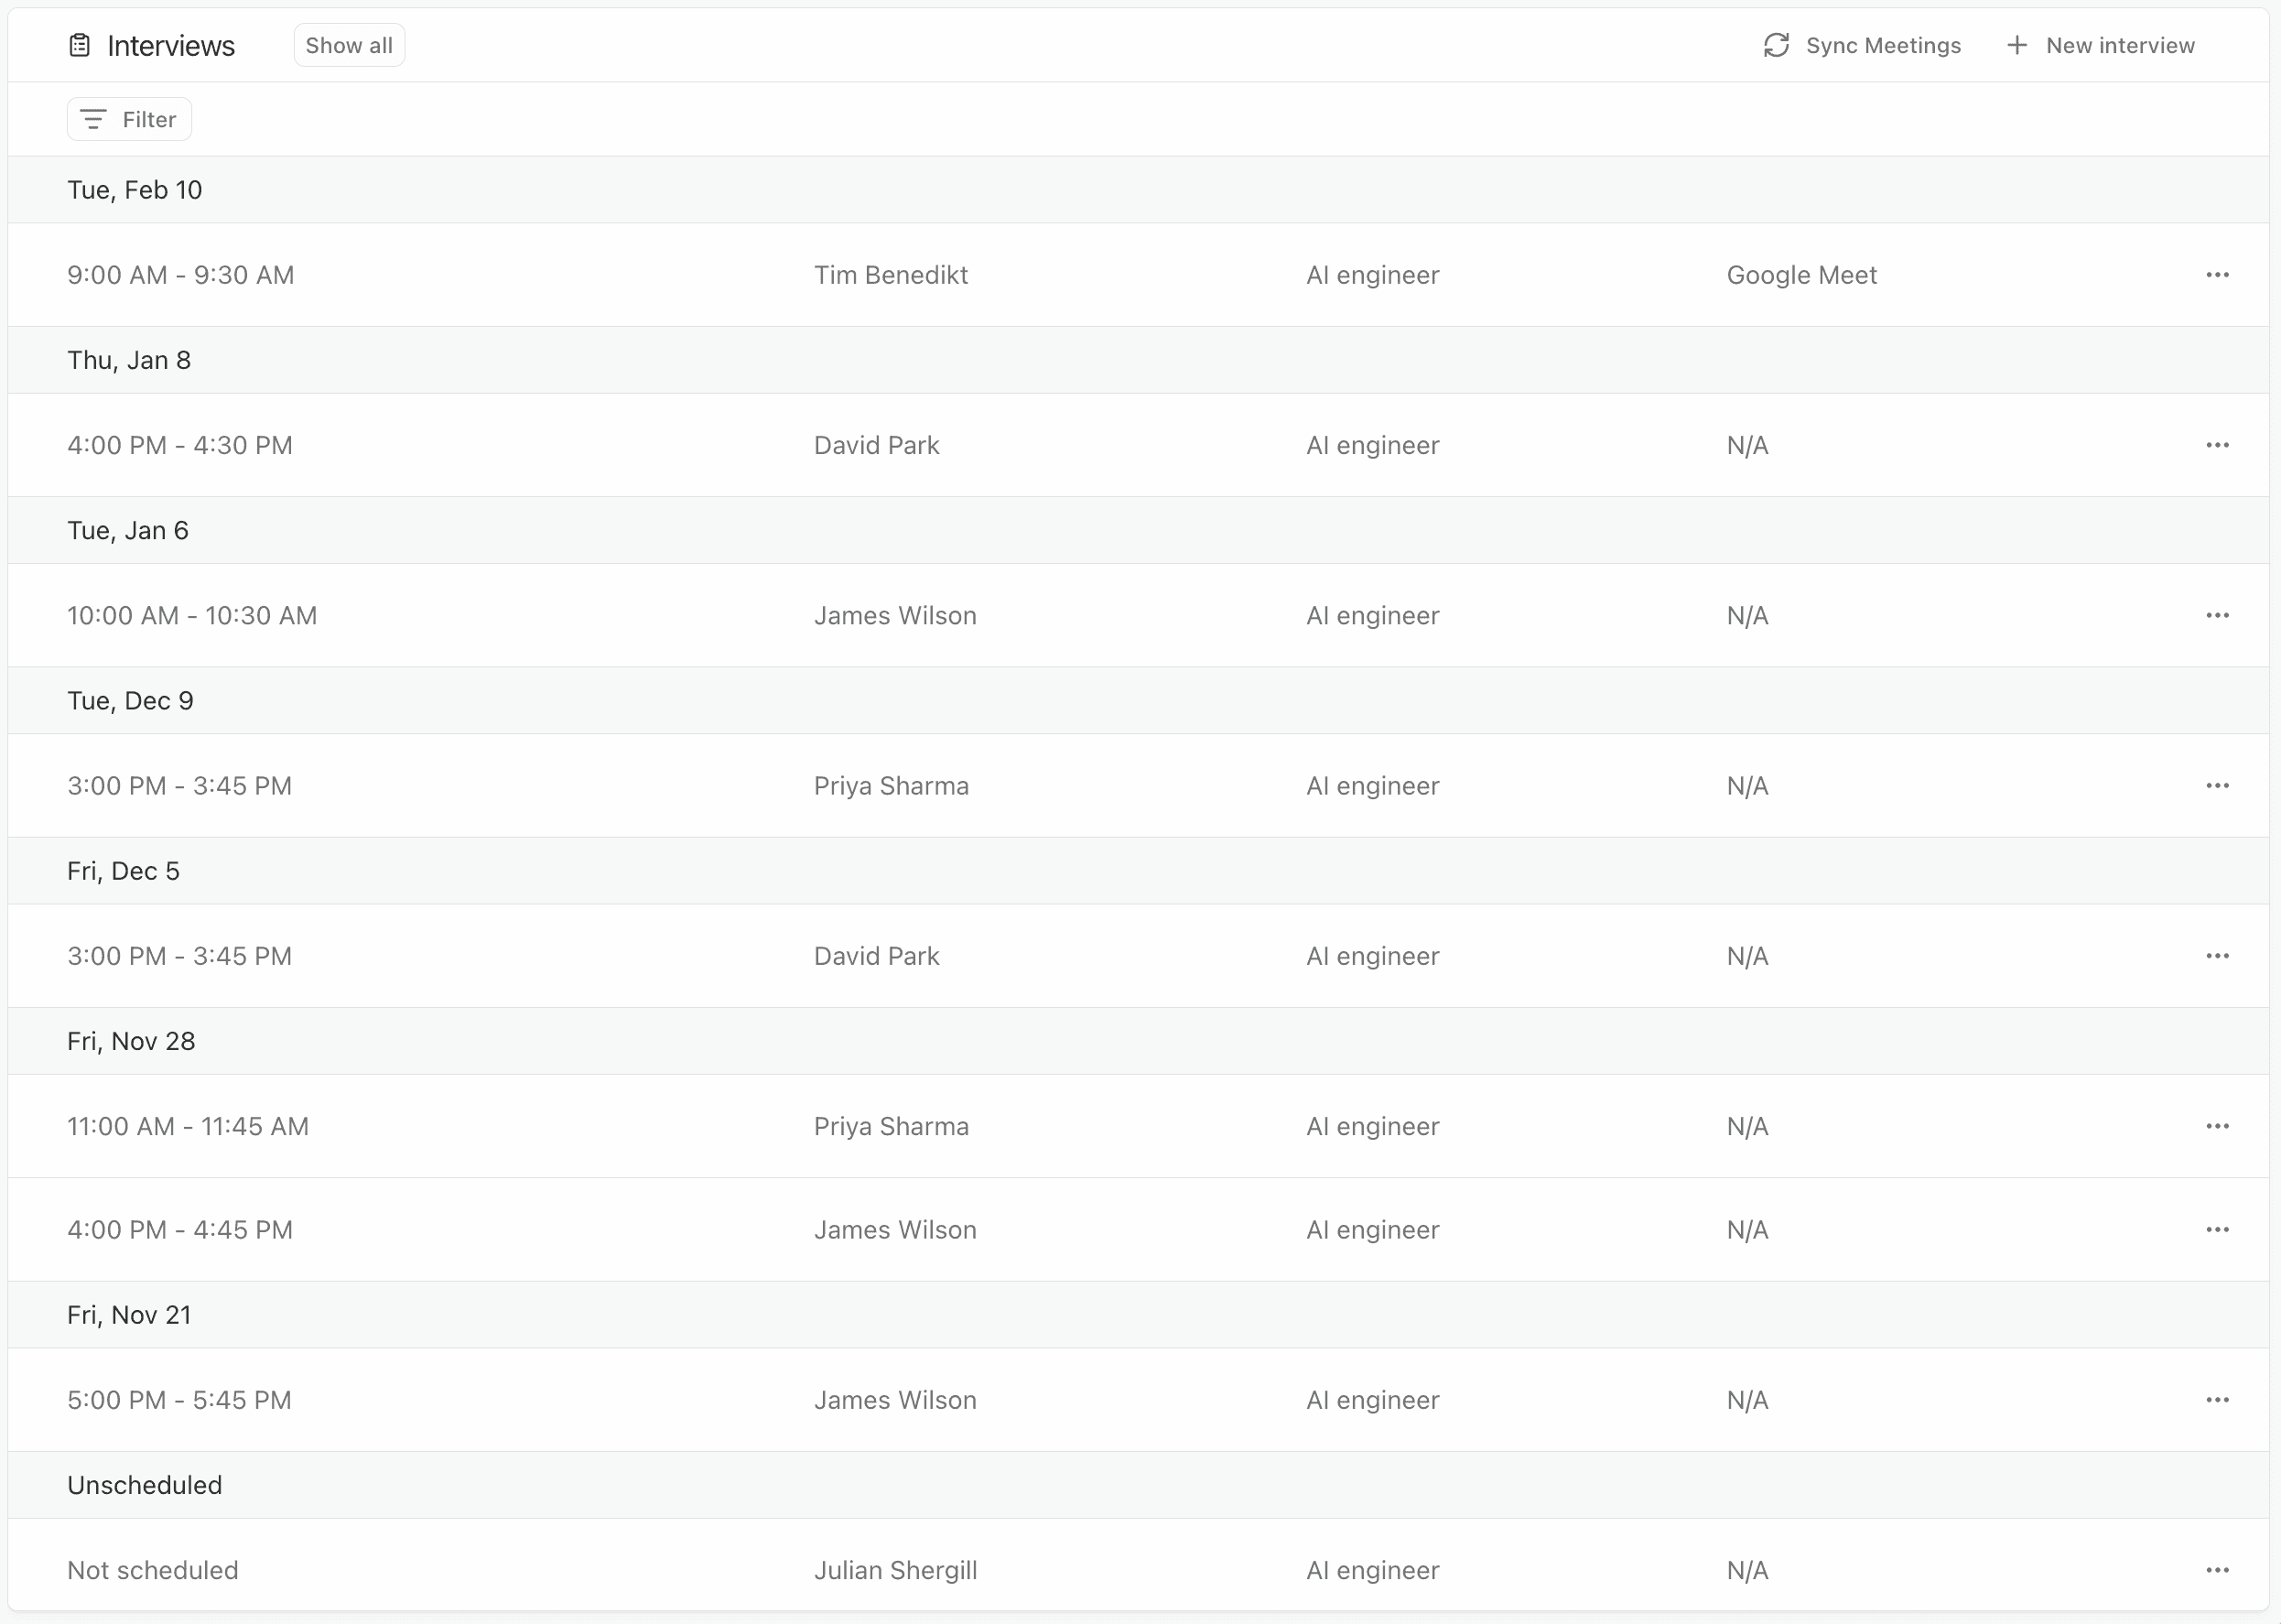Image resolution: width=2281 pixels, height=1624 pixels.
Task: Click the plus icon for New interview
Action: tap(2017, 45)
